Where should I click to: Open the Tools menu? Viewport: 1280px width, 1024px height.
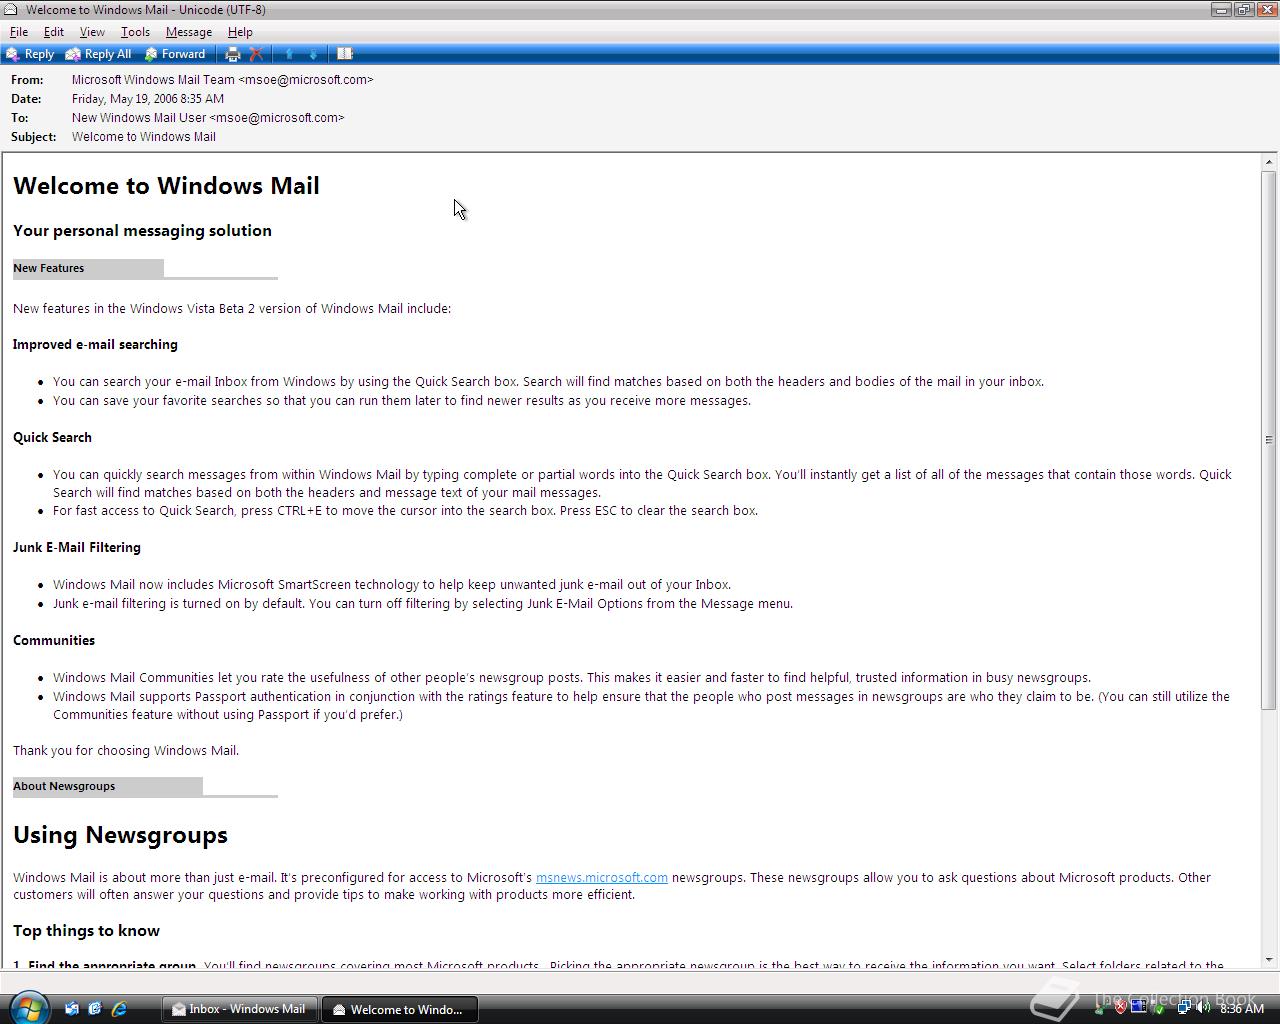135,32
